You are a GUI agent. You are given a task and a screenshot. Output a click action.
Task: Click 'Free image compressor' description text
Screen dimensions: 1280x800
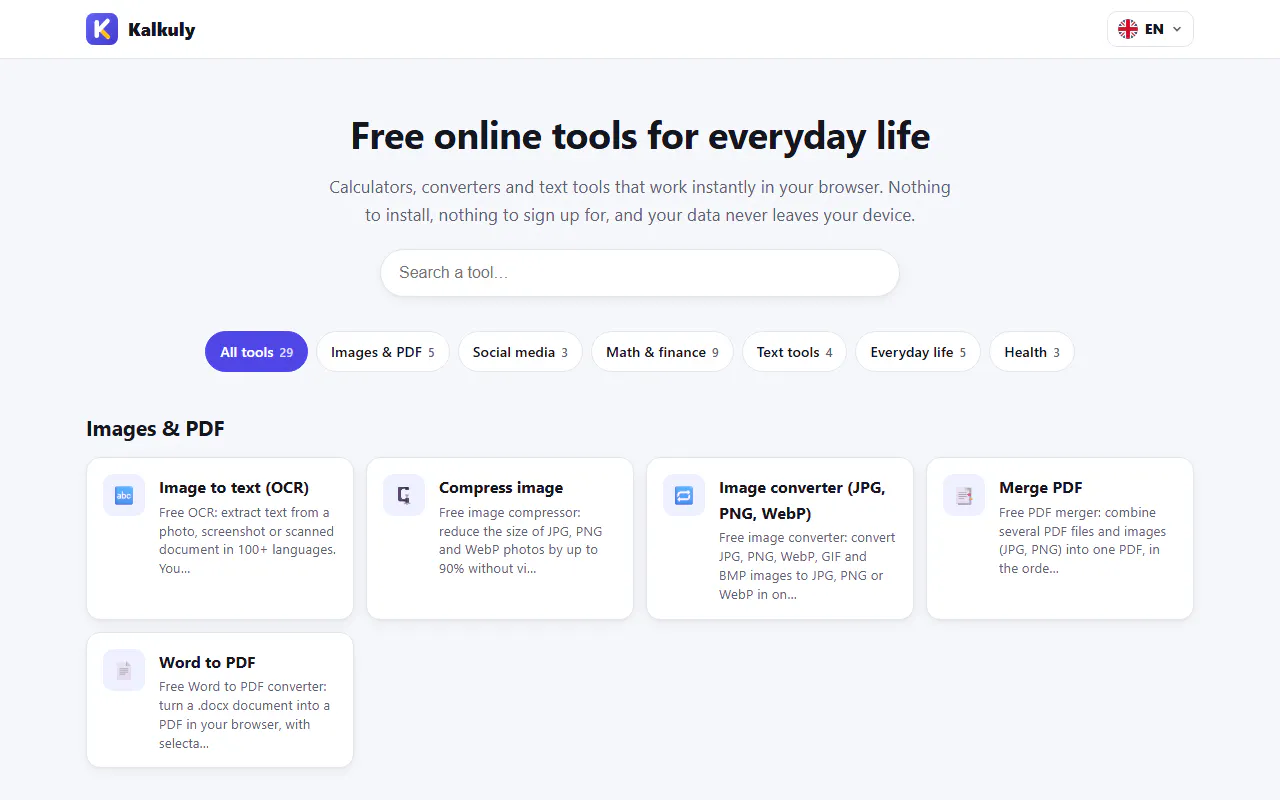pyautogui.click(x=521, y=540)
